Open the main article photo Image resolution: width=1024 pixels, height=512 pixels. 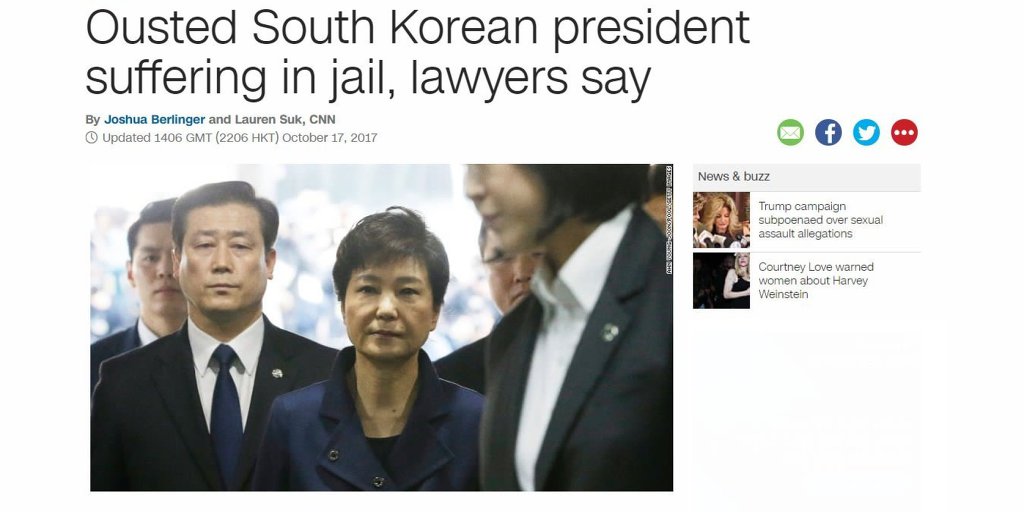point(381,327)
